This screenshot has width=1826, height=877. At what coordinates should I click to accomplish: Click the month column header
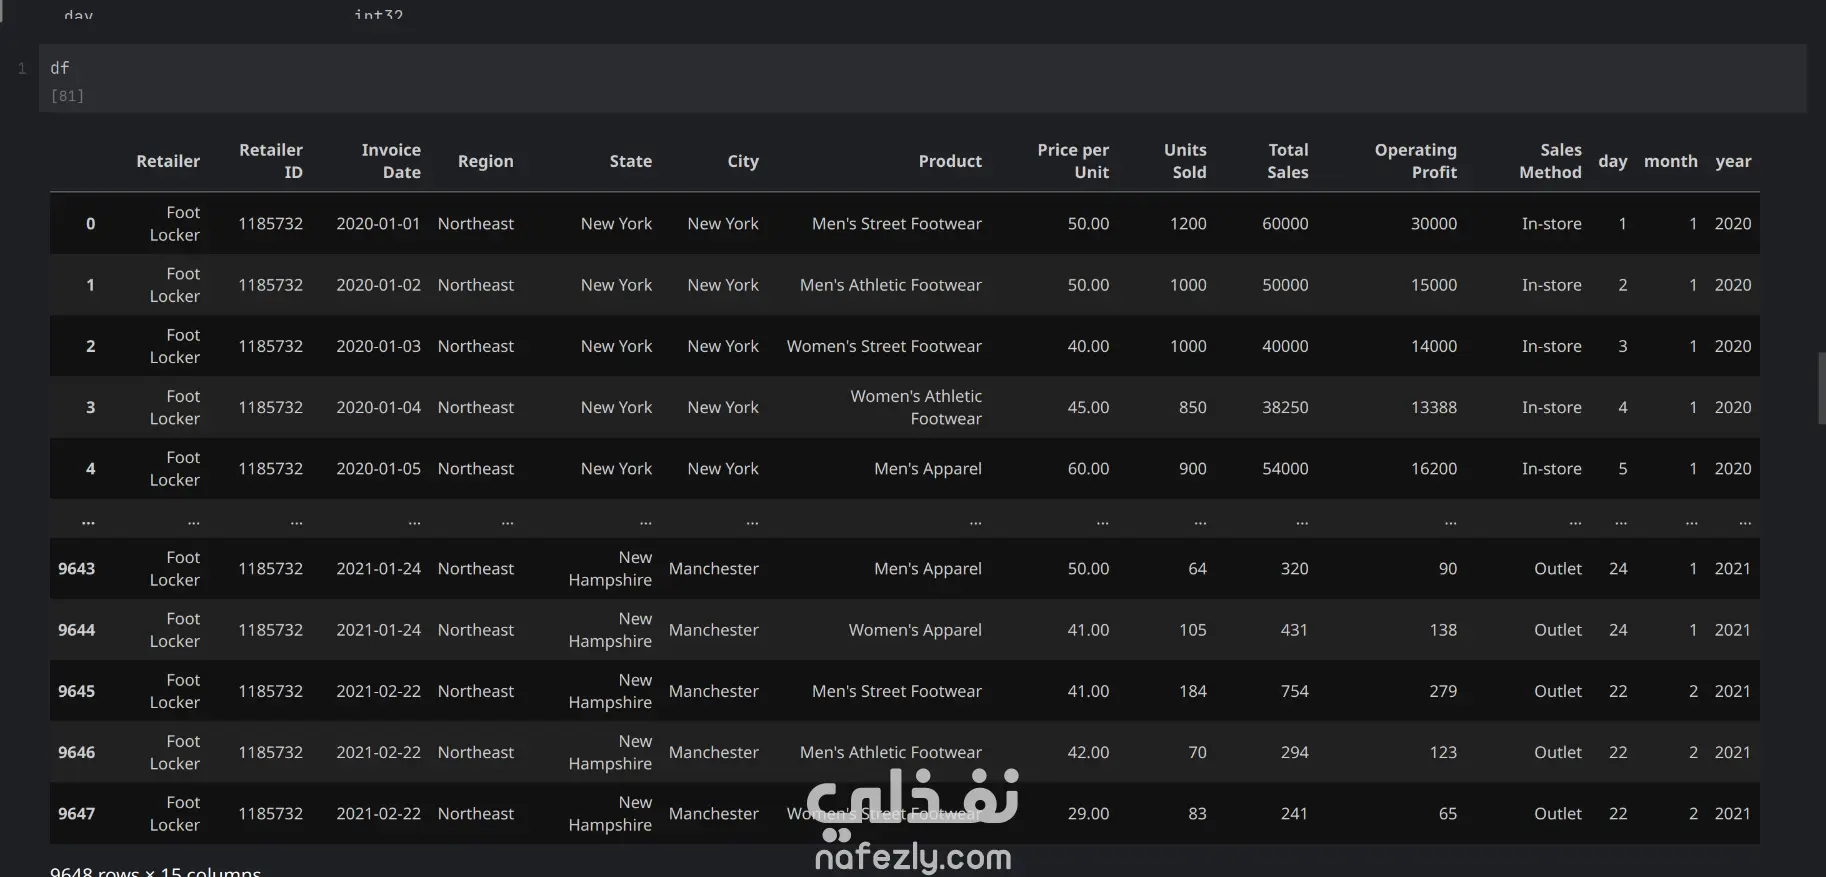(1670, 161)
